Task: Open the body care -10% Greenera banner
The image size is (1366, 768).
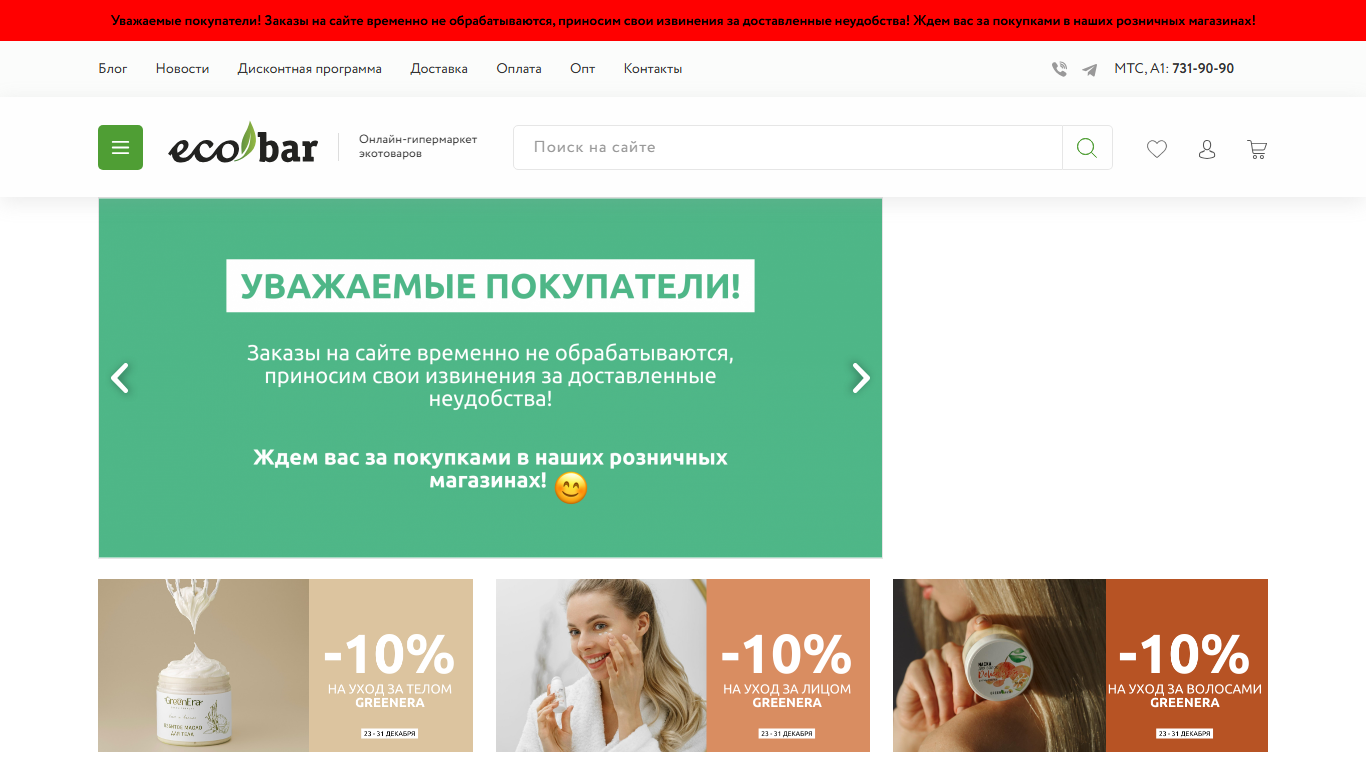Action: tap(285, 665)
